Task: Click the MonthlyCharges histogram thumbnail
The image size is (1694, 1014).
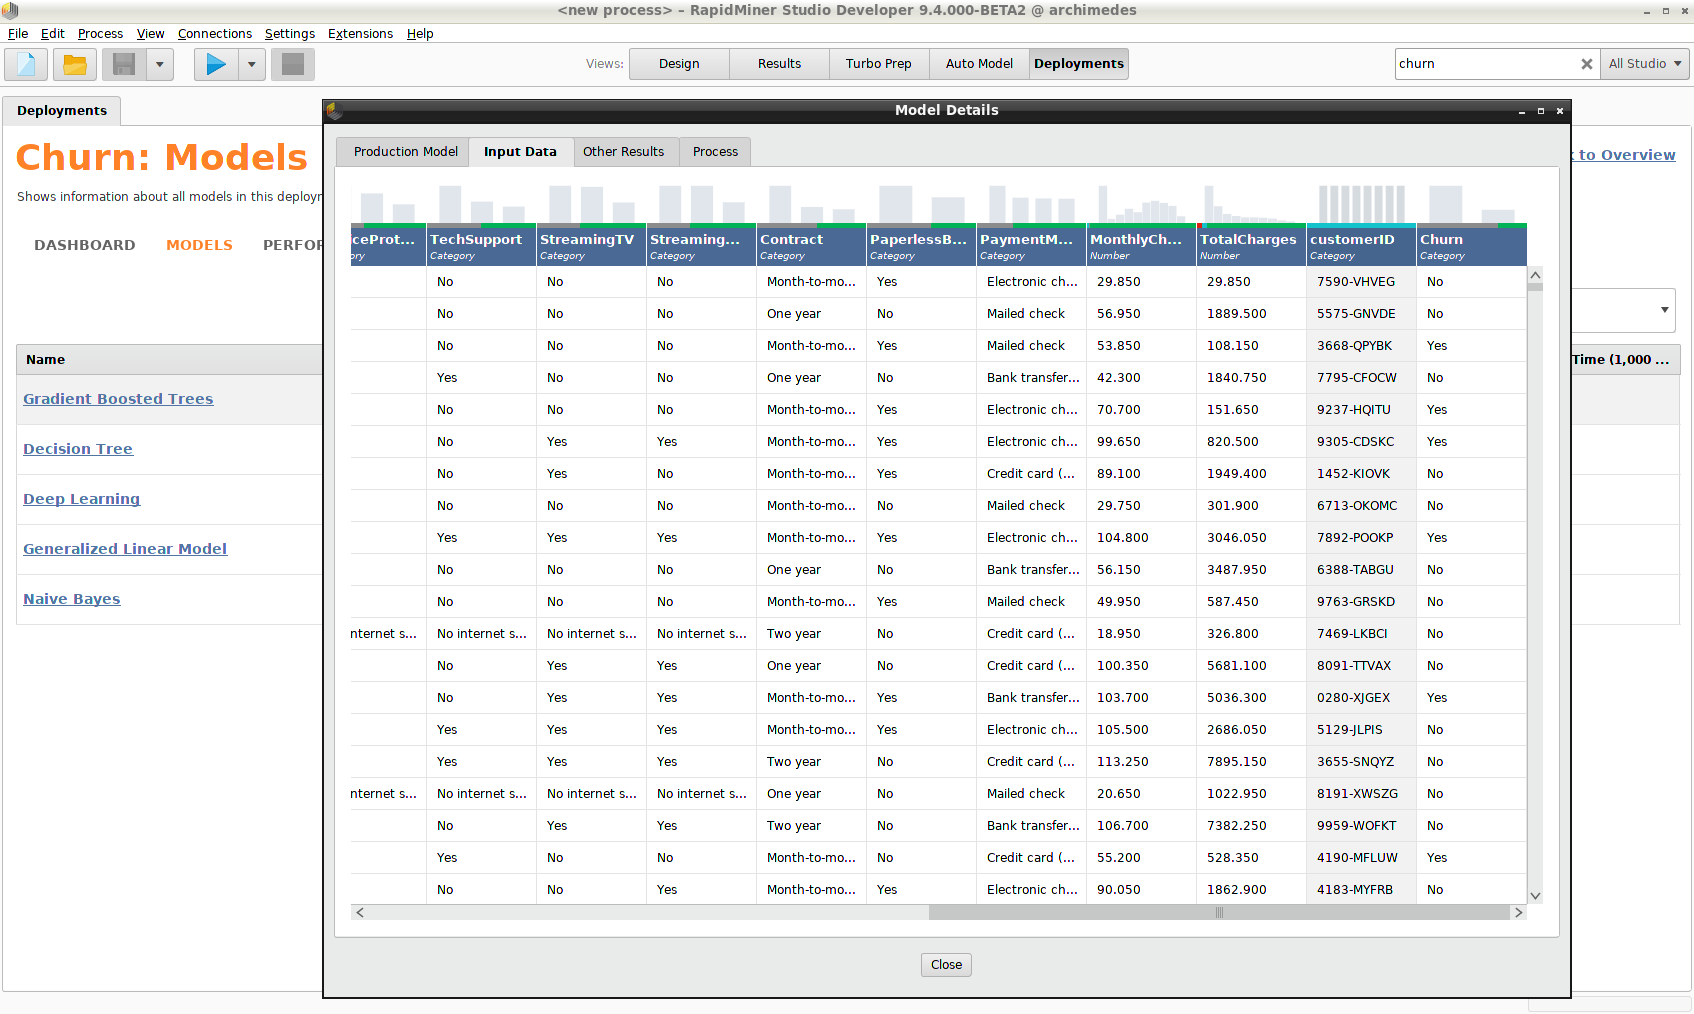Action: [1141, 204]
